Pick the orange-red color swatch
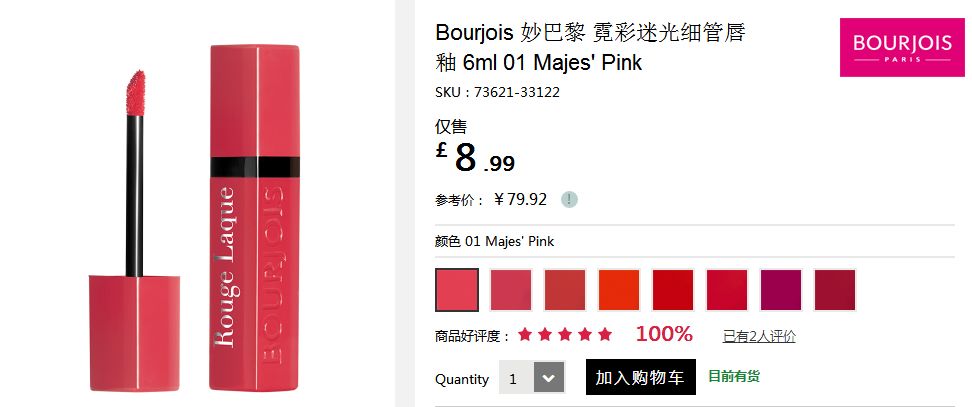972x407 pixels. (x=619, y=290)
